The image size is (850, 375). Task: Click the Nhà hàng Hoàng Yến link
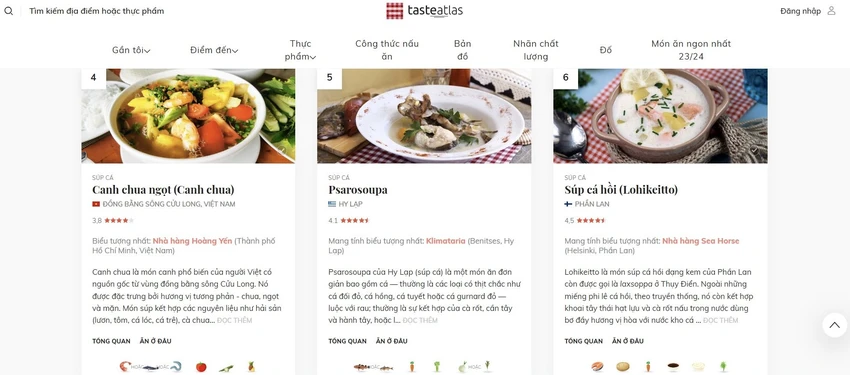pyautogui.click(x=192, y=241)
